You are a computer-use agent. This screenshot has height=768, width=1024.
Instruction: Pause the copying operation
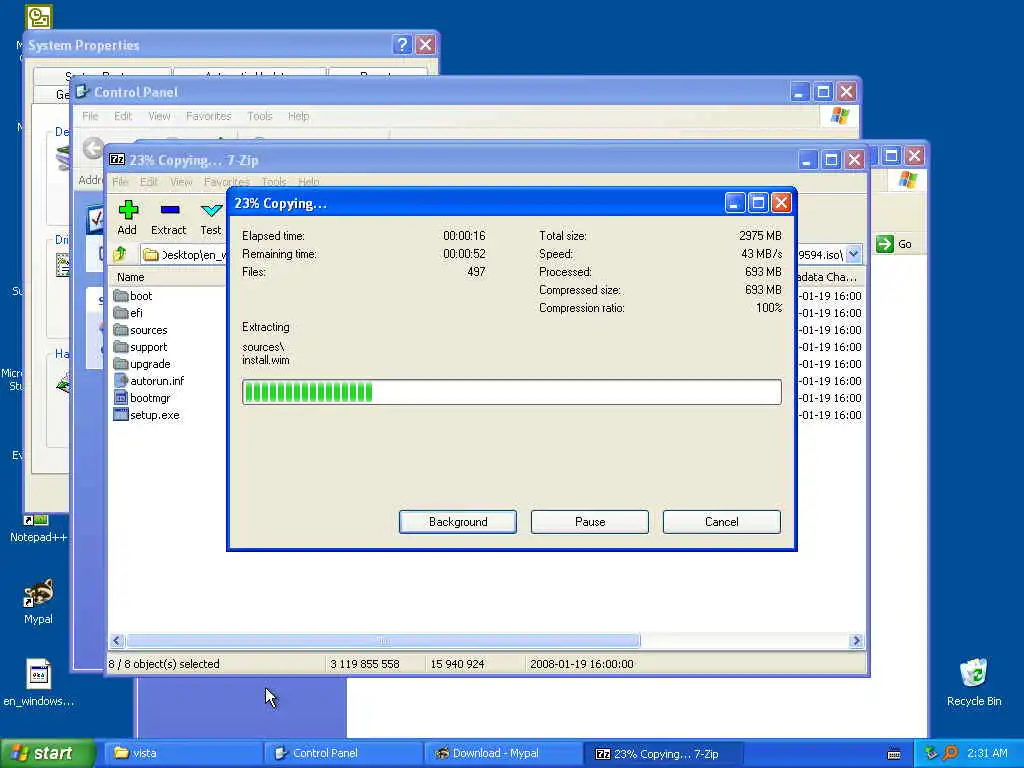[x=590, y=522]
